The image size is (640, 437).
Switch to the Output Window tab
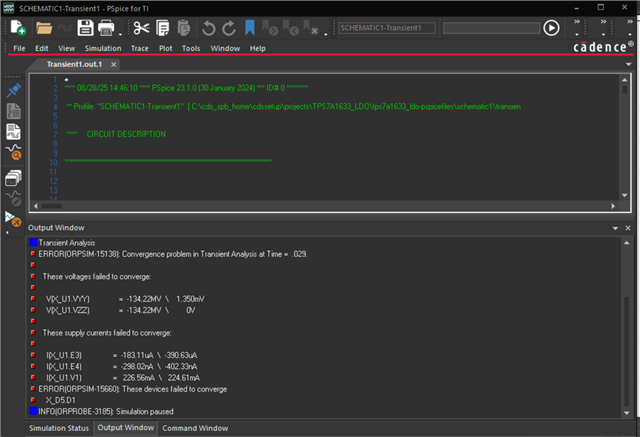(126, 428)
